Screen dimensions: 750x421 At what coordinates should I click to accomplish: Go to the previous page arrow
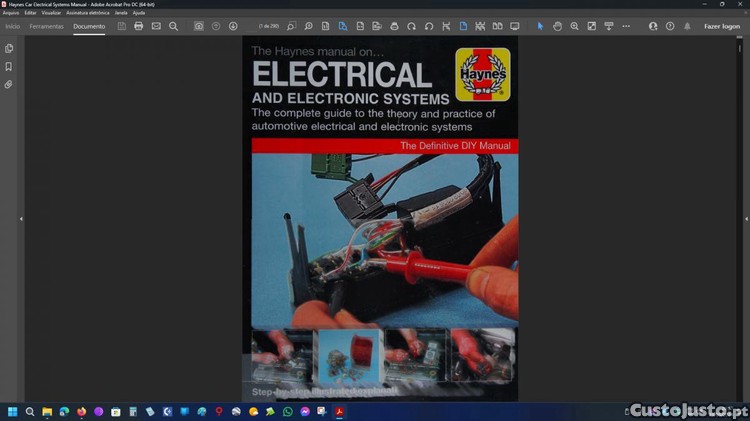point(216,26)
